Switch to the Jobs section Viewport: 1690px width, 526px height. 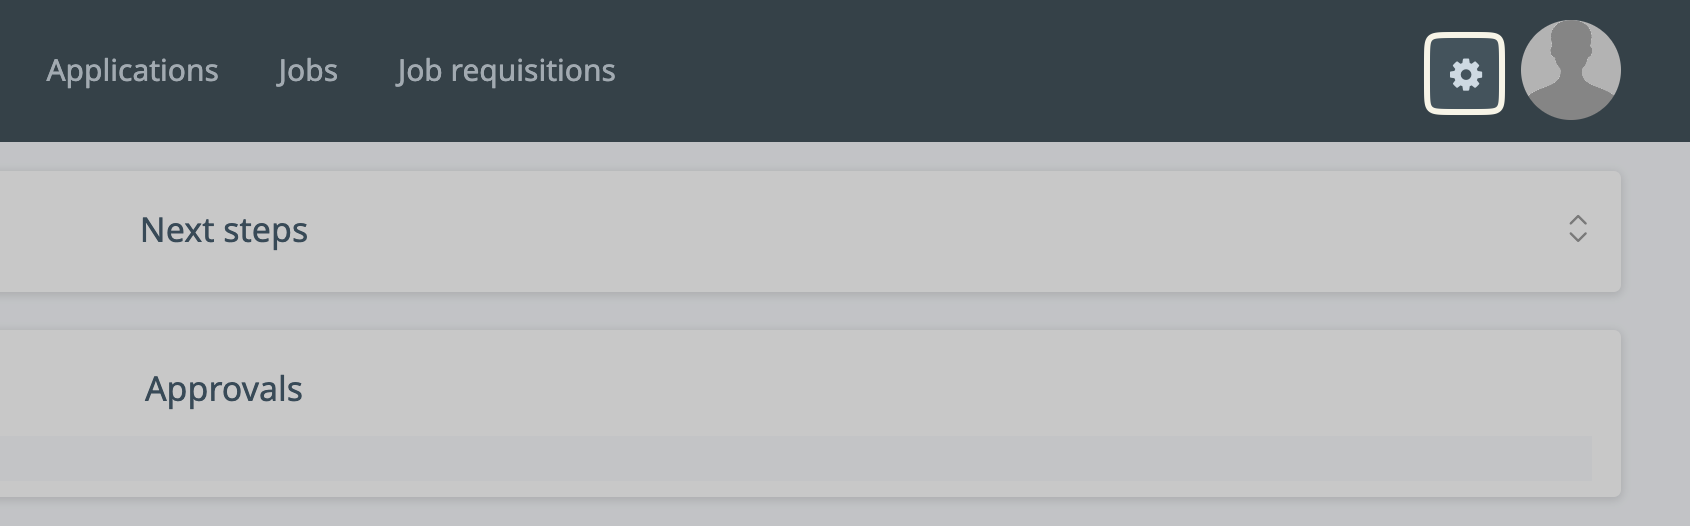pos(307,71)
